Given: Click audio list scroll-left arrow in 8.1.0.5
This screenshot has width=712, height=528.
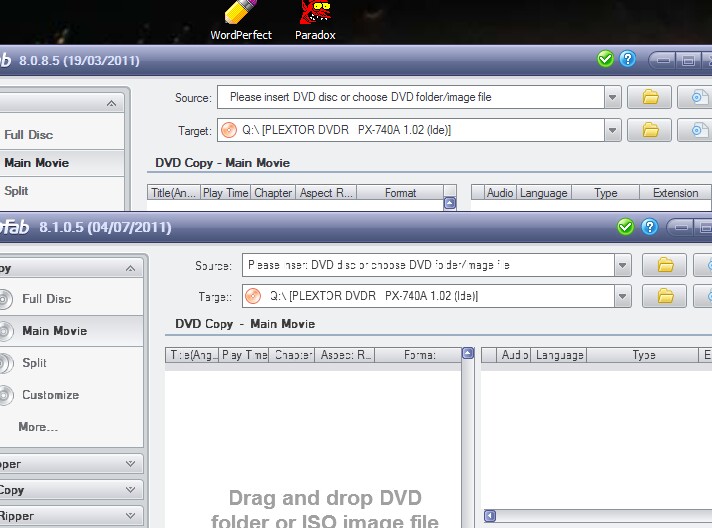Looking at the screenshot, I should (490, 516).
